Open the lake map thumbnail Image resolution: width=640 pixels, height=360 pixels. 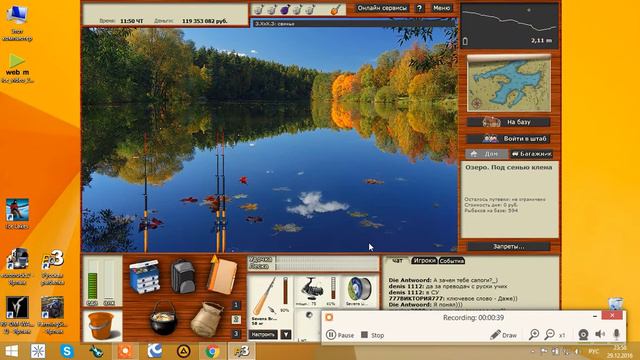coord(509,84)
